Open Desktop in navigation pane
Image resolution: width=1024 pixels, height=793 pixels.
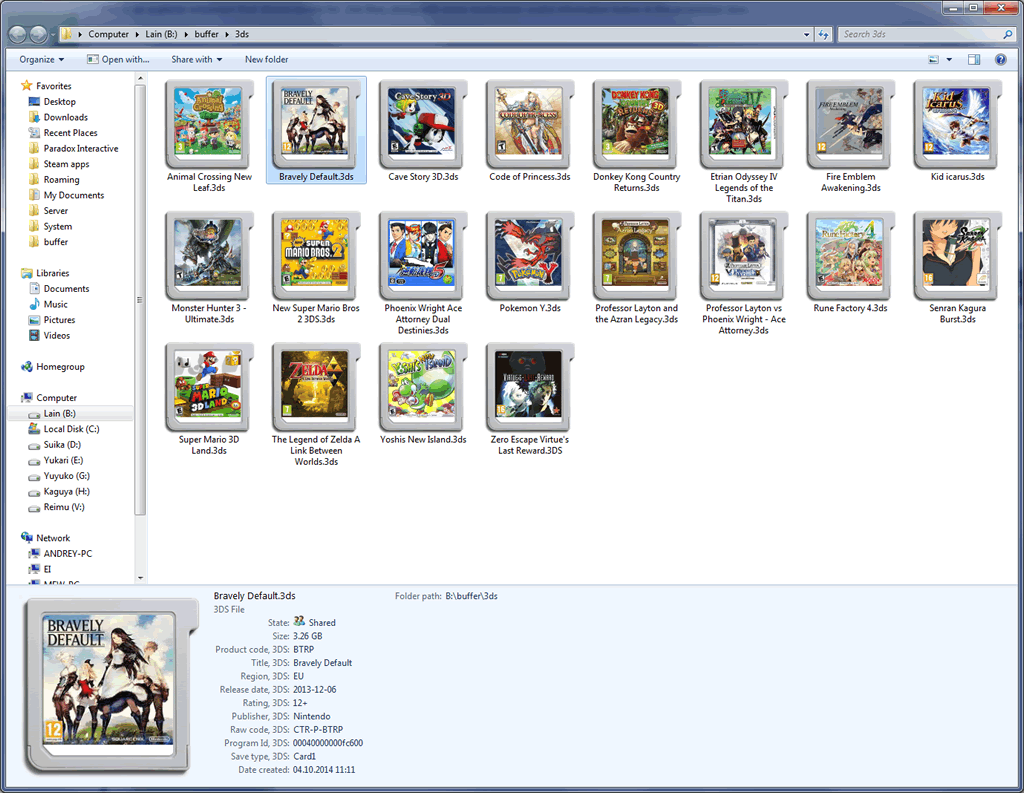[x=59, y=102]
